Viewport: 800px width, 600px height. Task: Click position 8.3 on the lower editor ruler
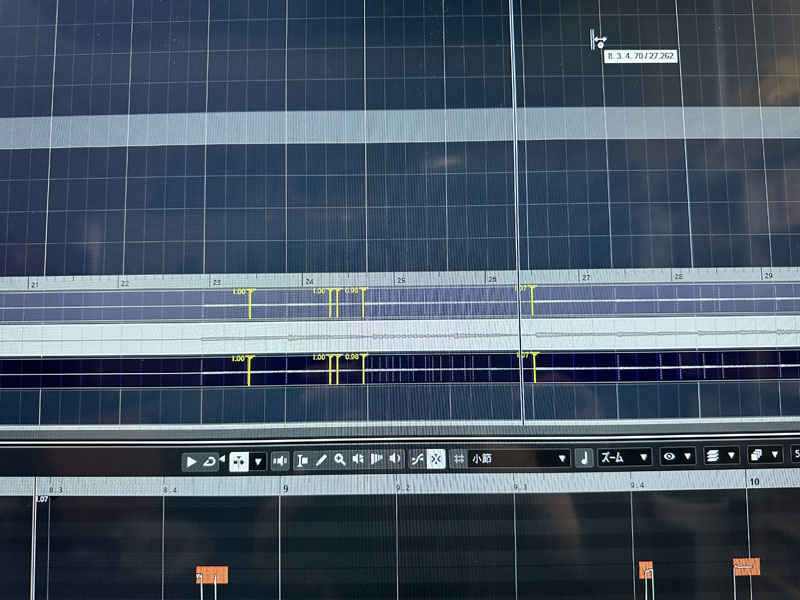(56, 490)
